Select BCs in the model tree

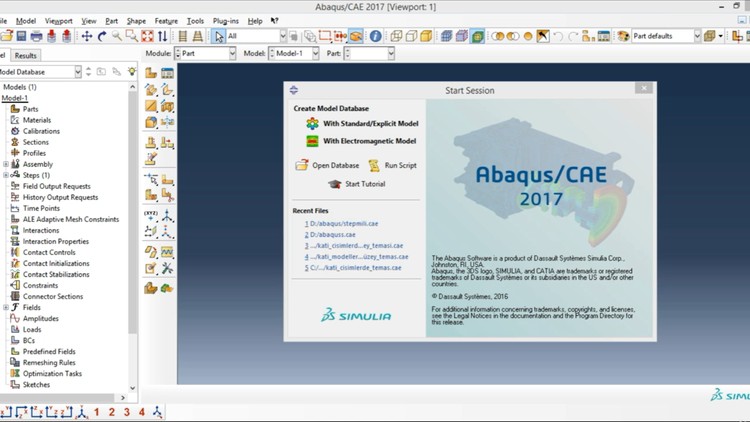click(x=29, y=340)
